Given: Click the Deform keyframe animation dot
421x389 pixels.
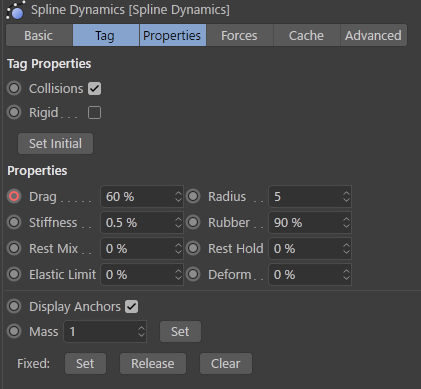Looking at the screenshot, I should click(193, 275).
